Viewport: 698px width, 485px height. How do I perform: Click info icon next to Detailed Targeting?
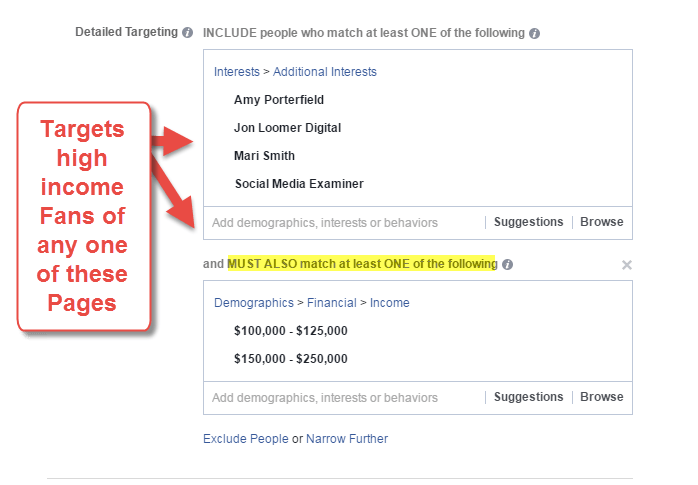[x=187, y=32]
